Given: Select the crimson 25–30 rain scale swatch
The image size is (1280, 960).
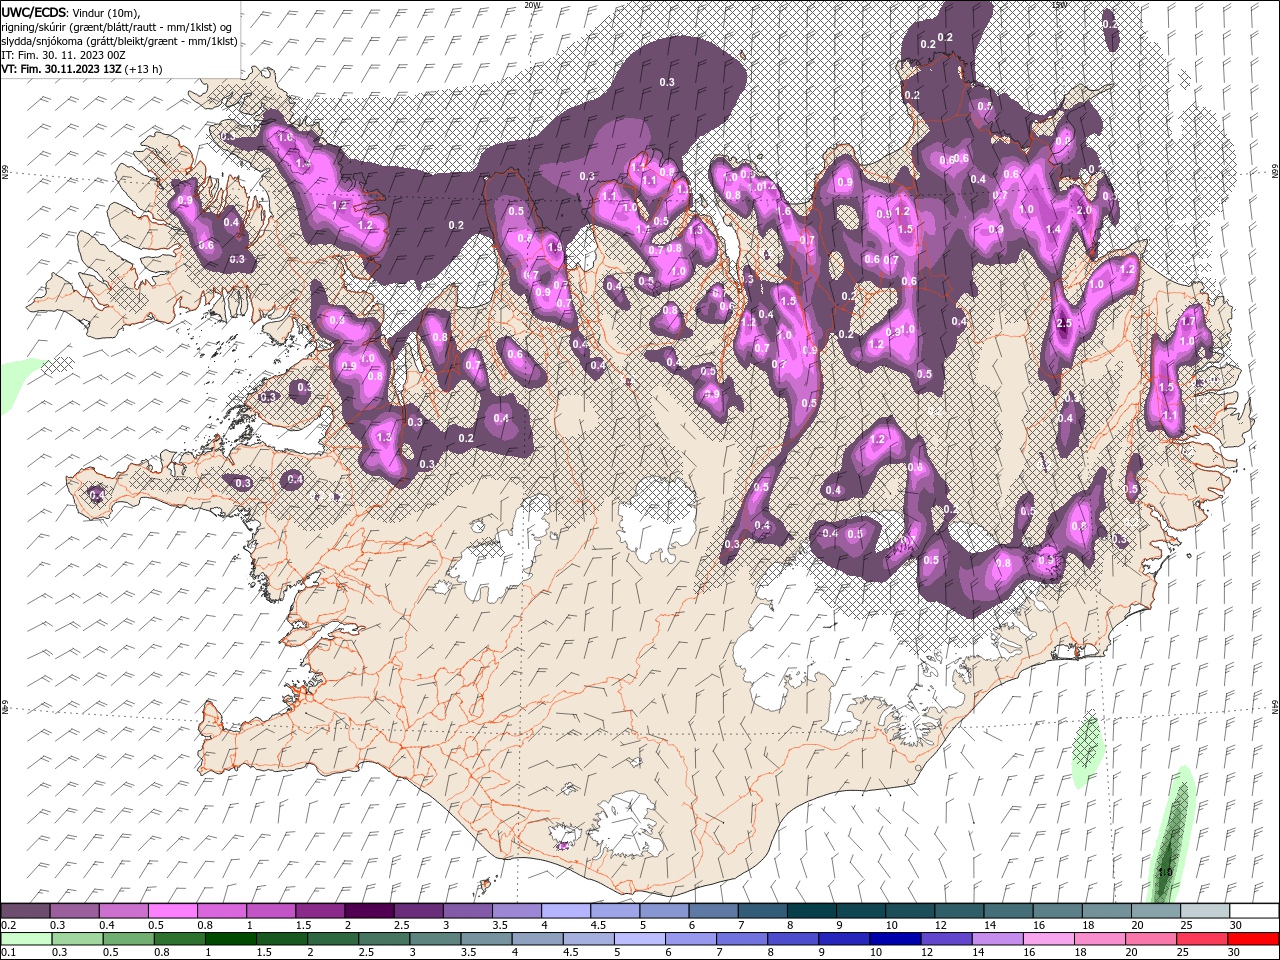Looking at the screenshot, I should coord(1202,939).
